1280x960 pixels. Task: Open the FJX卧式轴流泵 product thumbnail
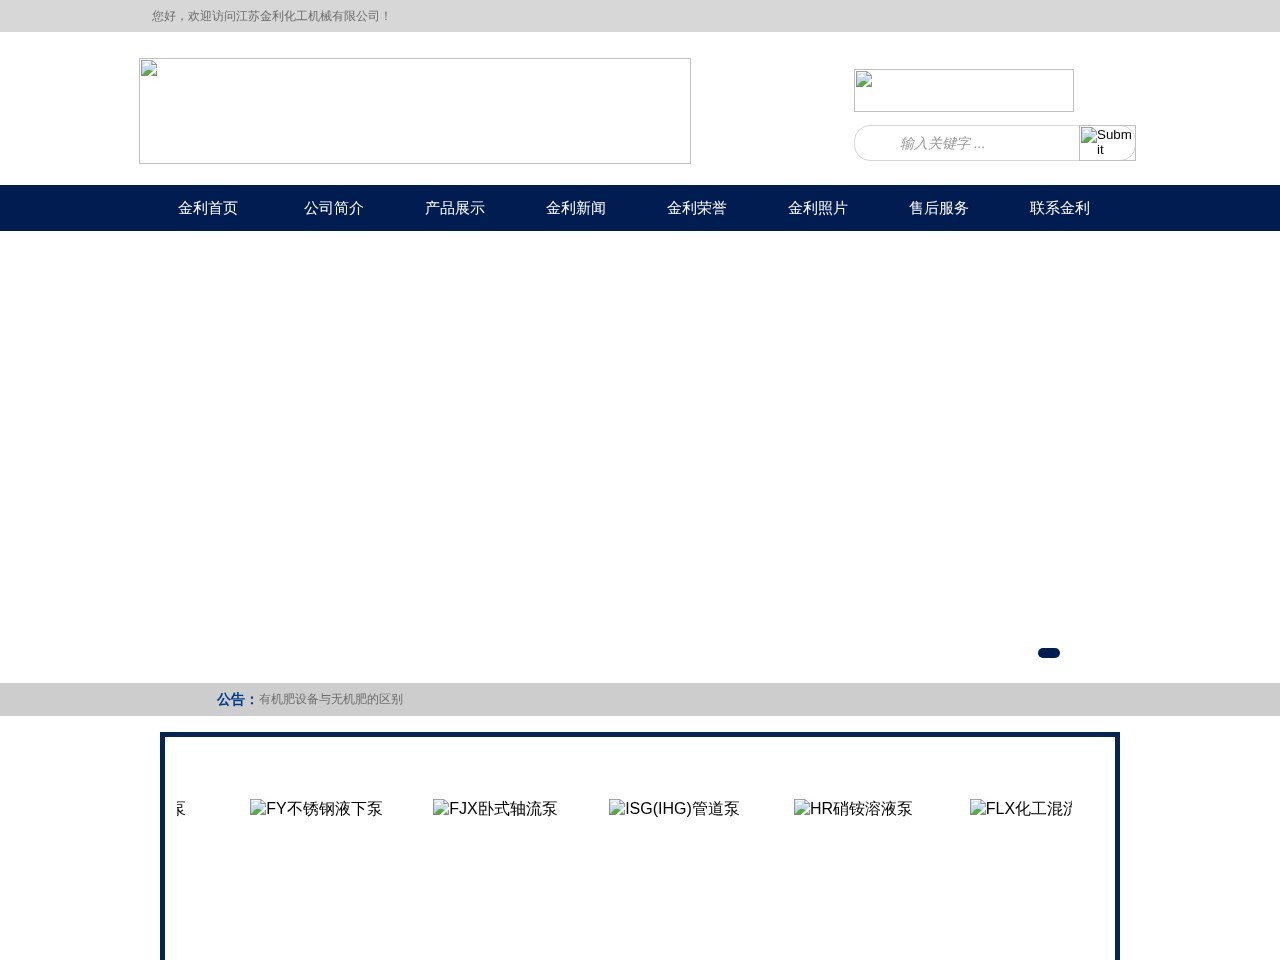coord(495,809)
